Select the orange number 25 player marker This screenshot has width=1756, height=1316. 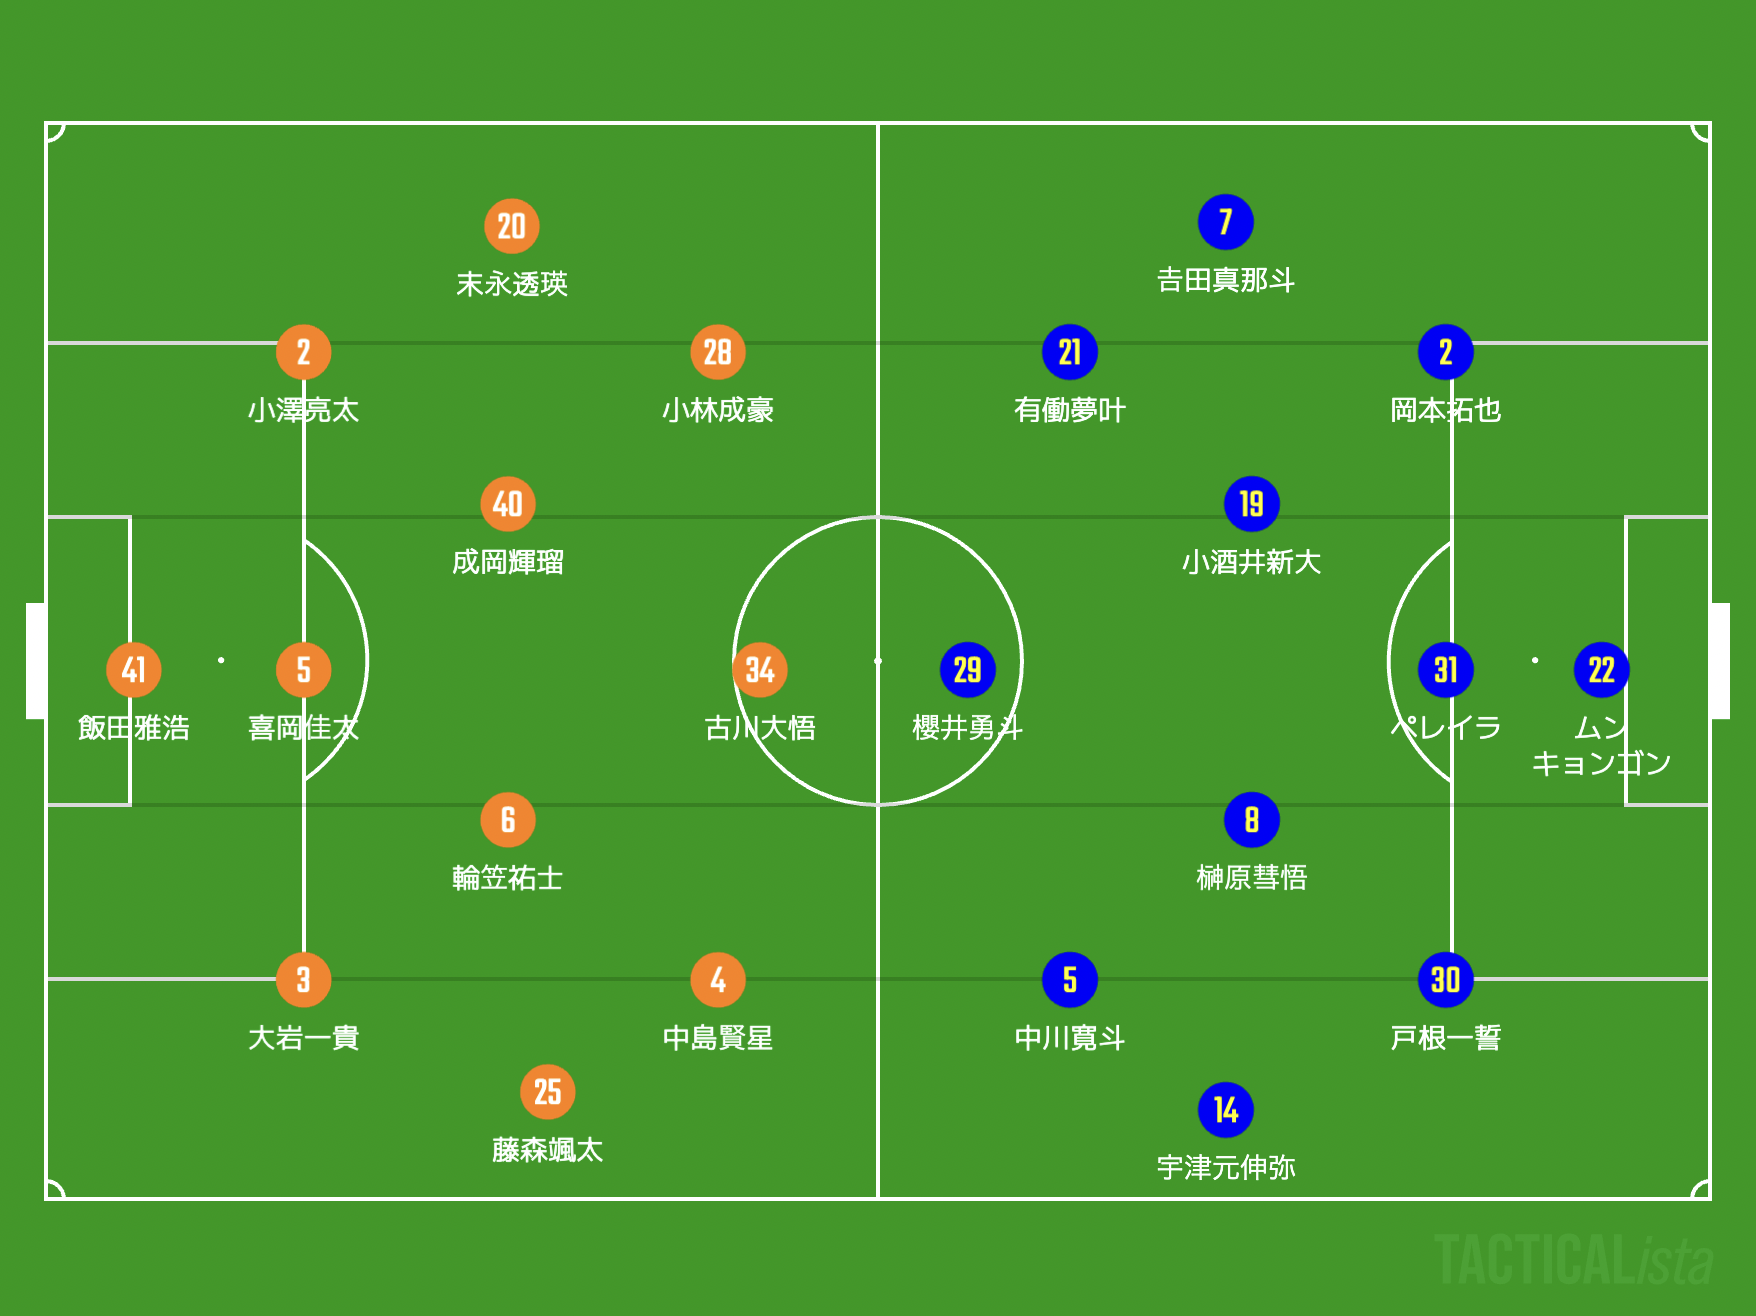tap(547, 1092)
